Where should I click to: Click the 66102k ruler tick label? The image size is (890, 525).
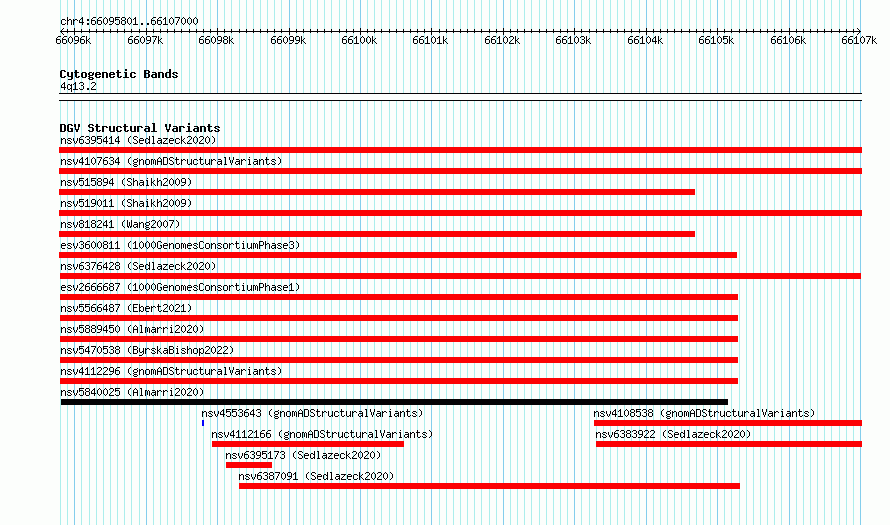pyautogui.click(x=502, y=40)
